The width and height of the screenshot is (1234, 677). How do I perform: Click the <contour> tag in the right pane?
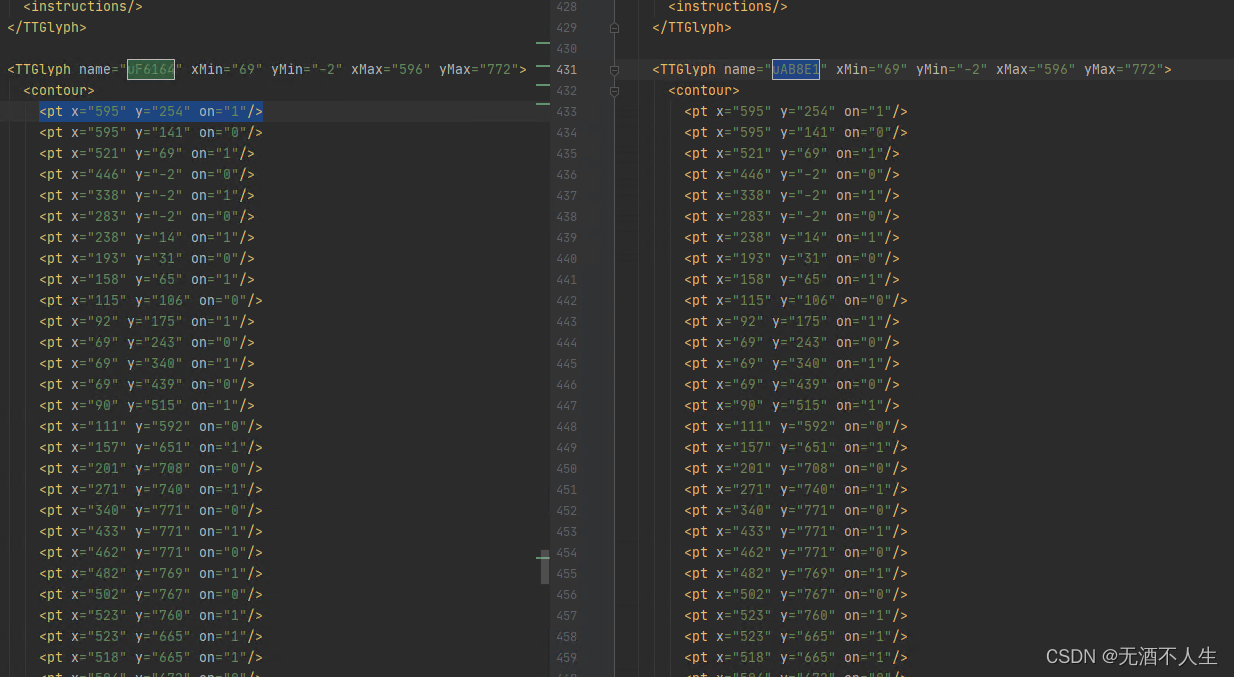coord(704,90)
